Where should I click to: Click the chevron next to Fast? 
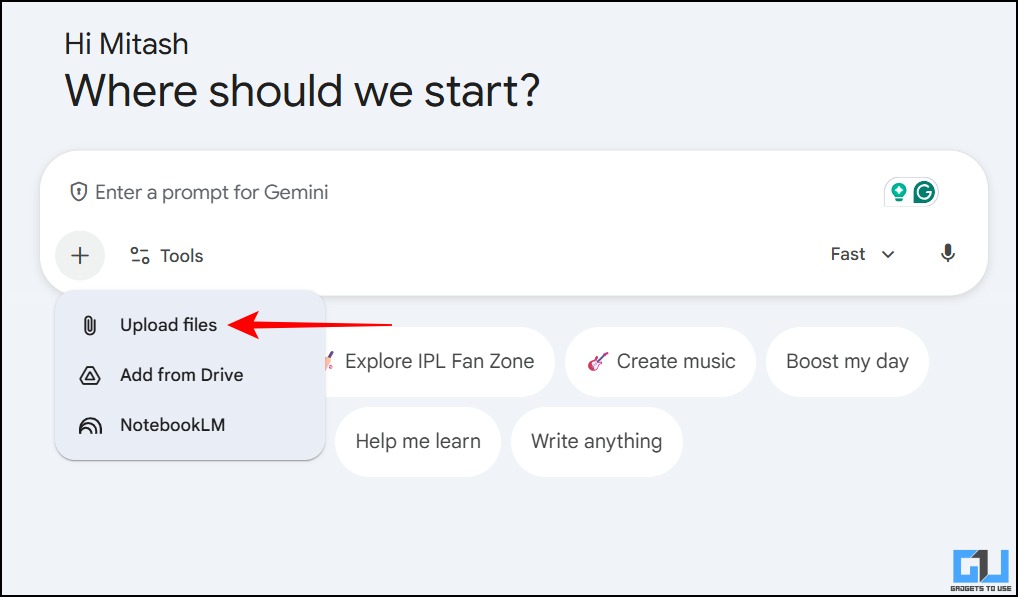click(x=888, y=255)
